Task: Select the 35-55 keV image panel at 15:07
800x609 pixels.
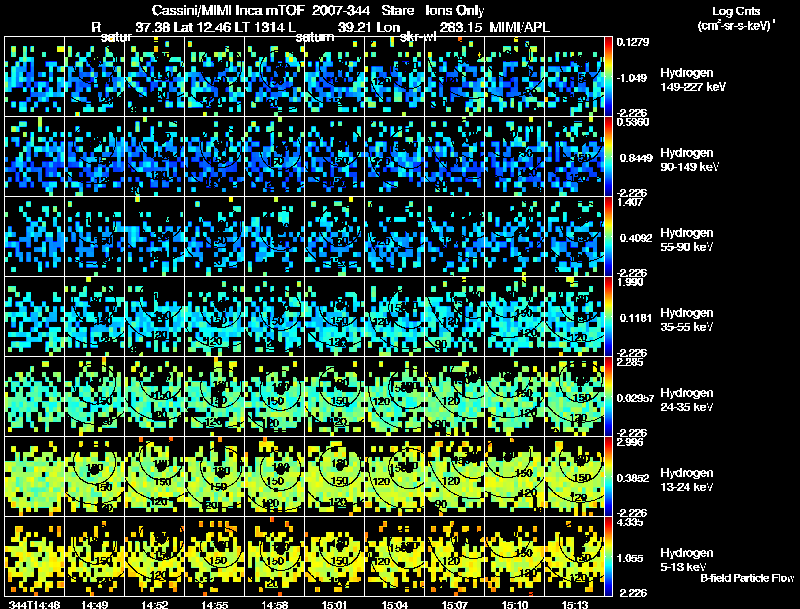Action: click(x=455, y=317)
